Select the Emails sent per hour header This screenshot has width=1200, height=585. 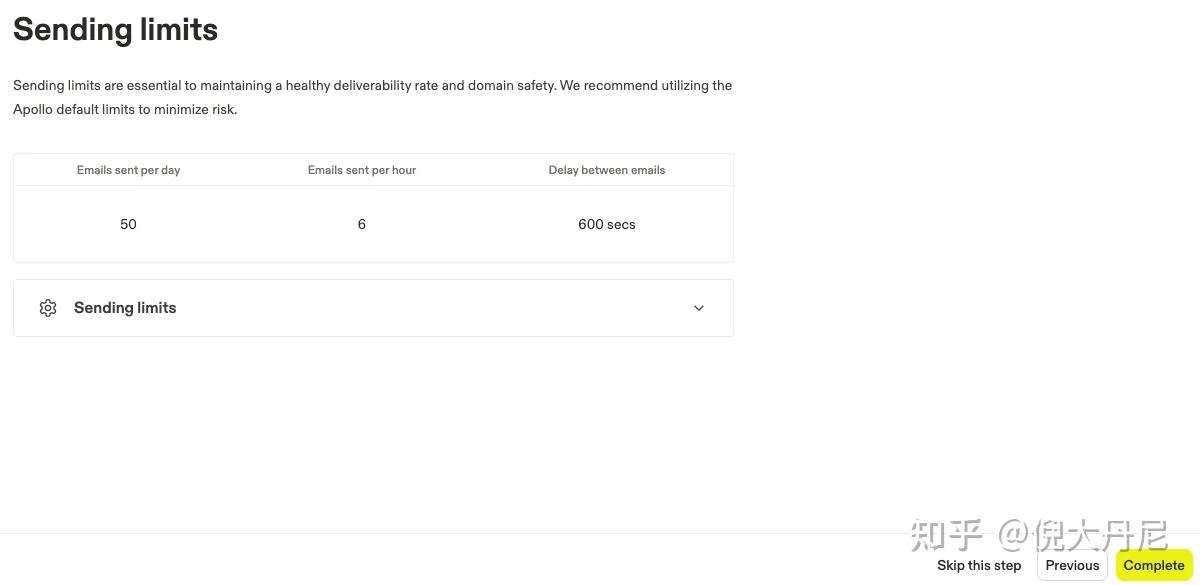pyautogui.click(x=362, y=170)
